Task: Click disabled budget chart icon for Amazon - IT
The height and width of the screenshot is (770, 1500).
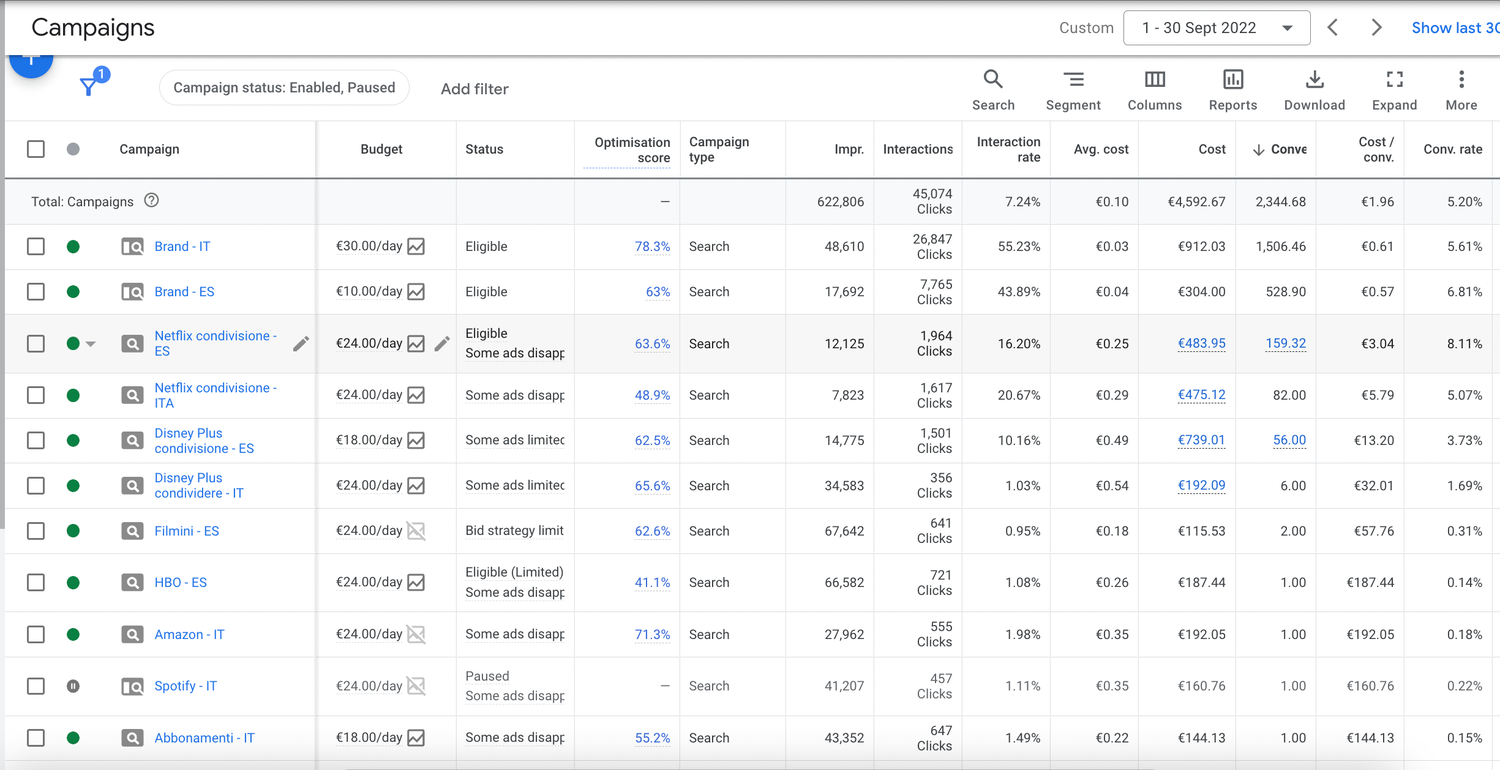Action: 416,634
